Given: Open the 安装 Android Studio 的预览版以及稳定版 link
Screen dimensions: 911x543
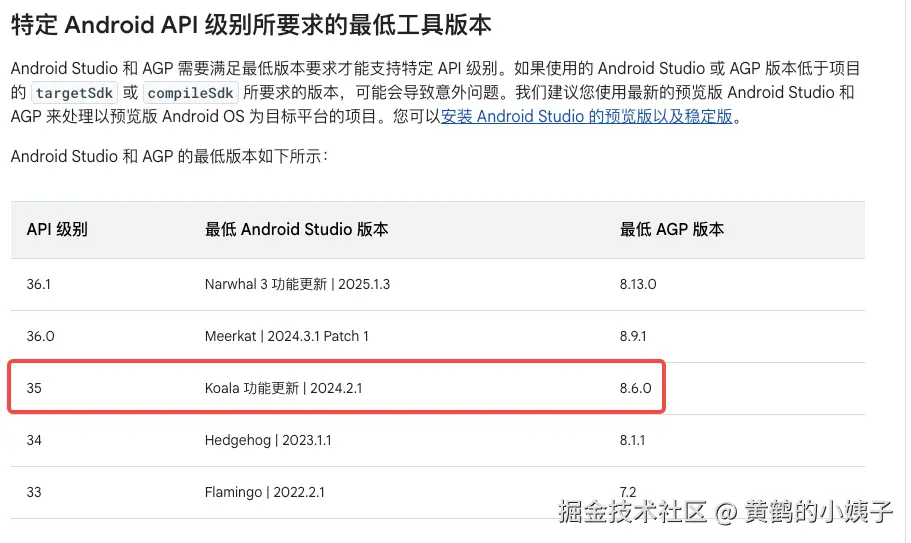Looking at the screenshot, I should pos(586,117).
